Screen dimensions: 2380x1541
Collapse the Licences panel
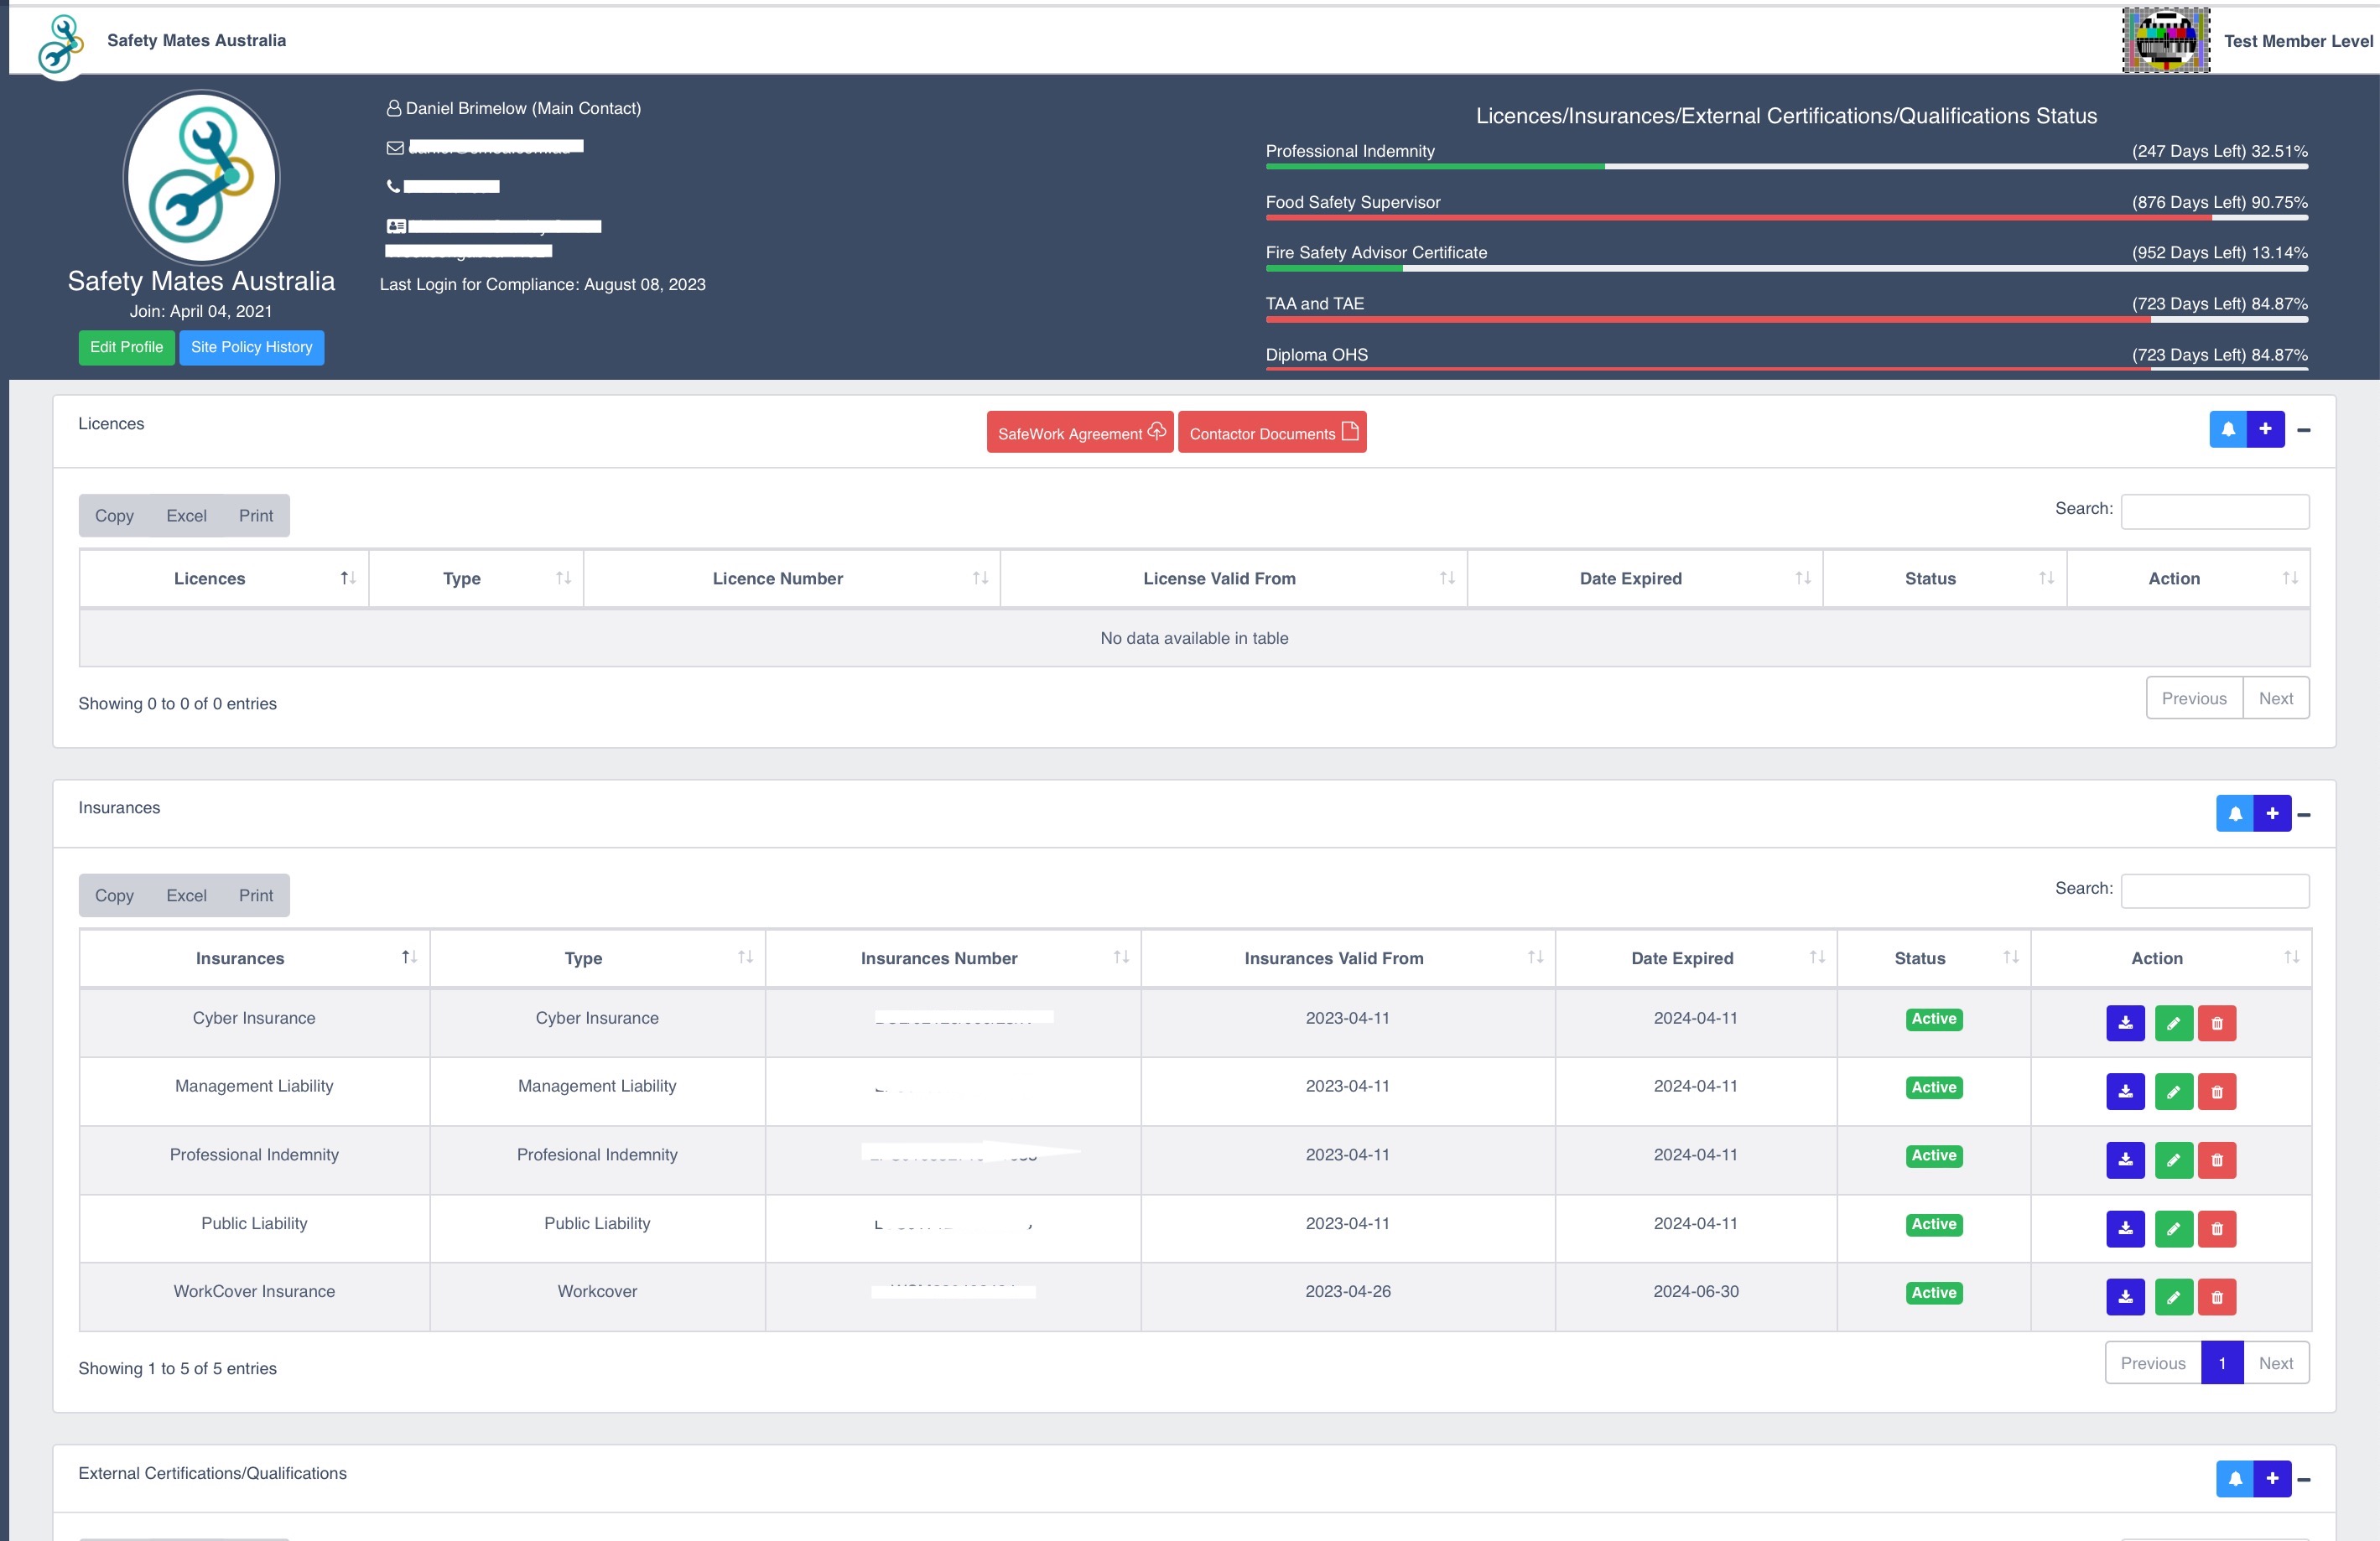pos(2304,430)
